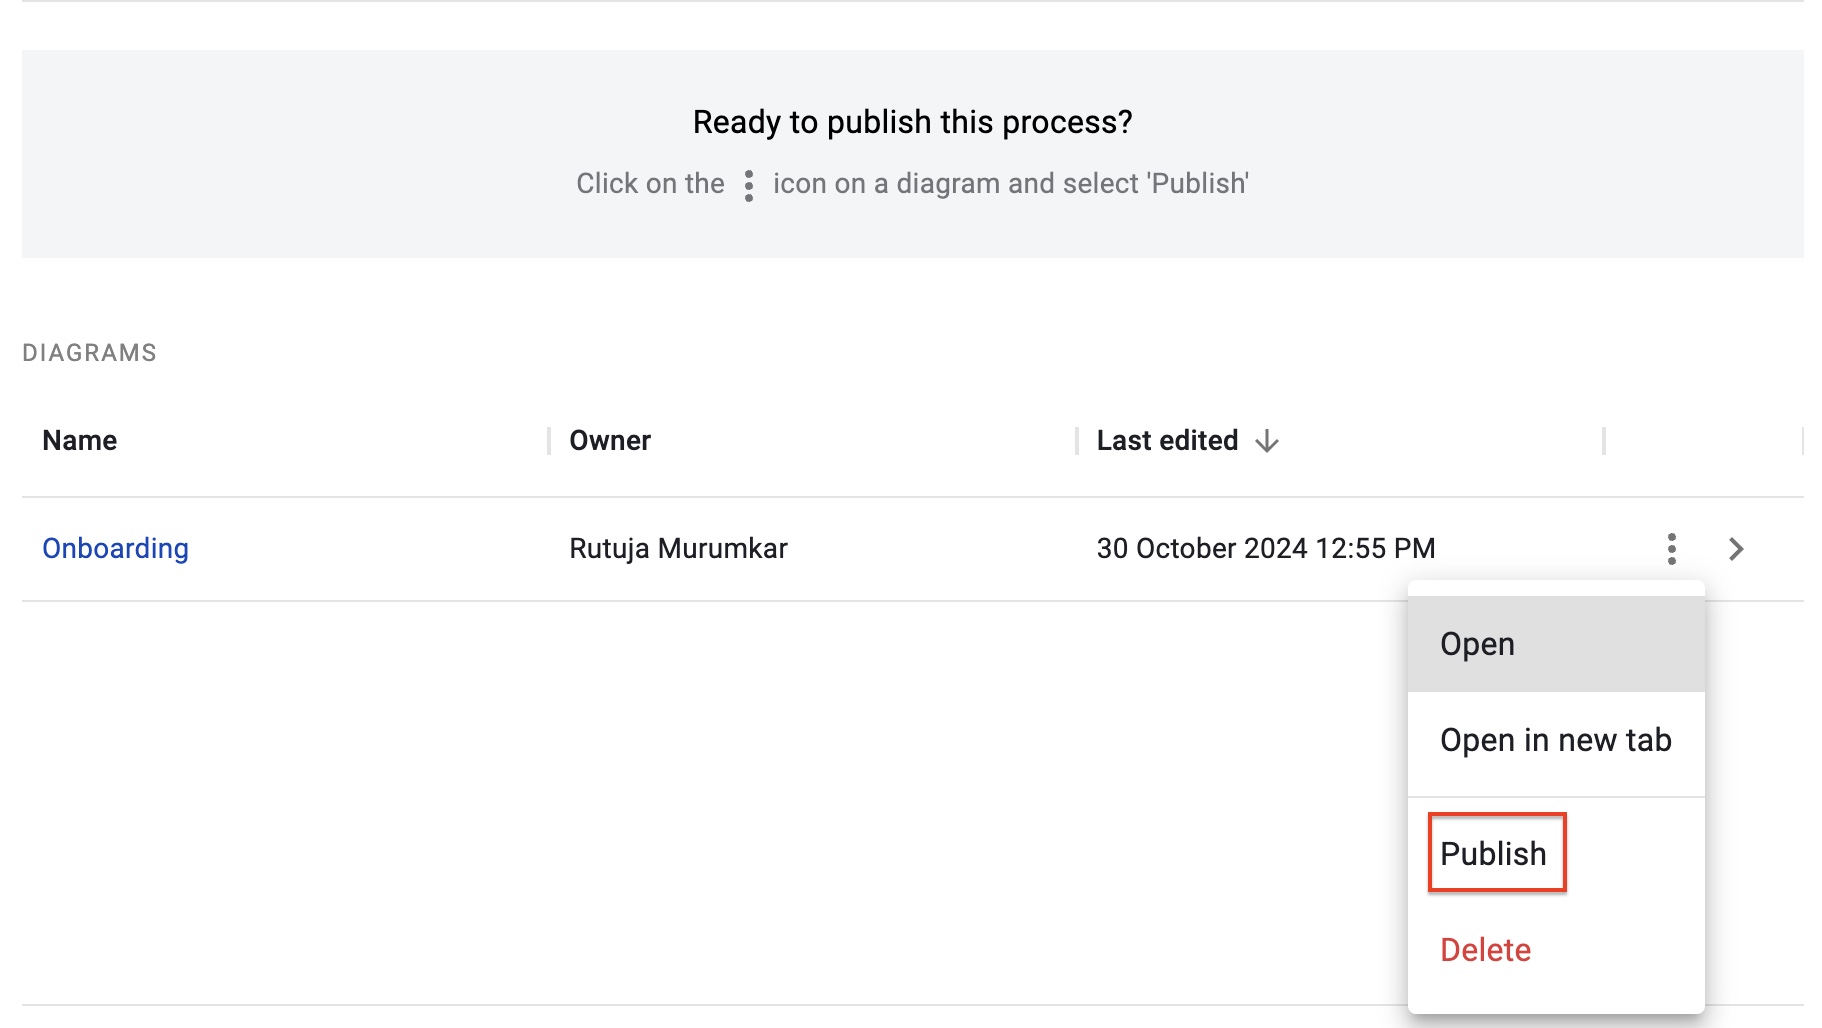Image resolution: width=1822 pixels, height=1028 pixels.
Task: Select Open from context menu
Action: pyautogui.click(x=1556, y=644)
